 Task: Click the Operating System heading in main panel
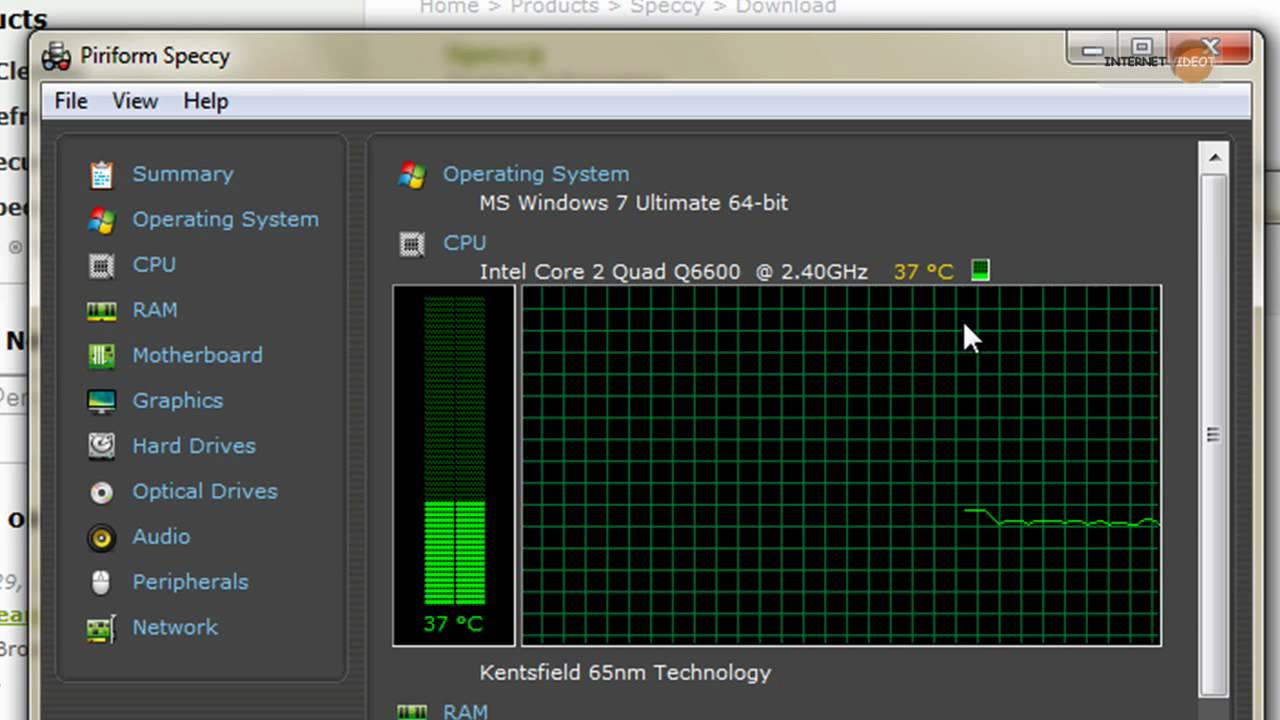(x=536, y=174)
